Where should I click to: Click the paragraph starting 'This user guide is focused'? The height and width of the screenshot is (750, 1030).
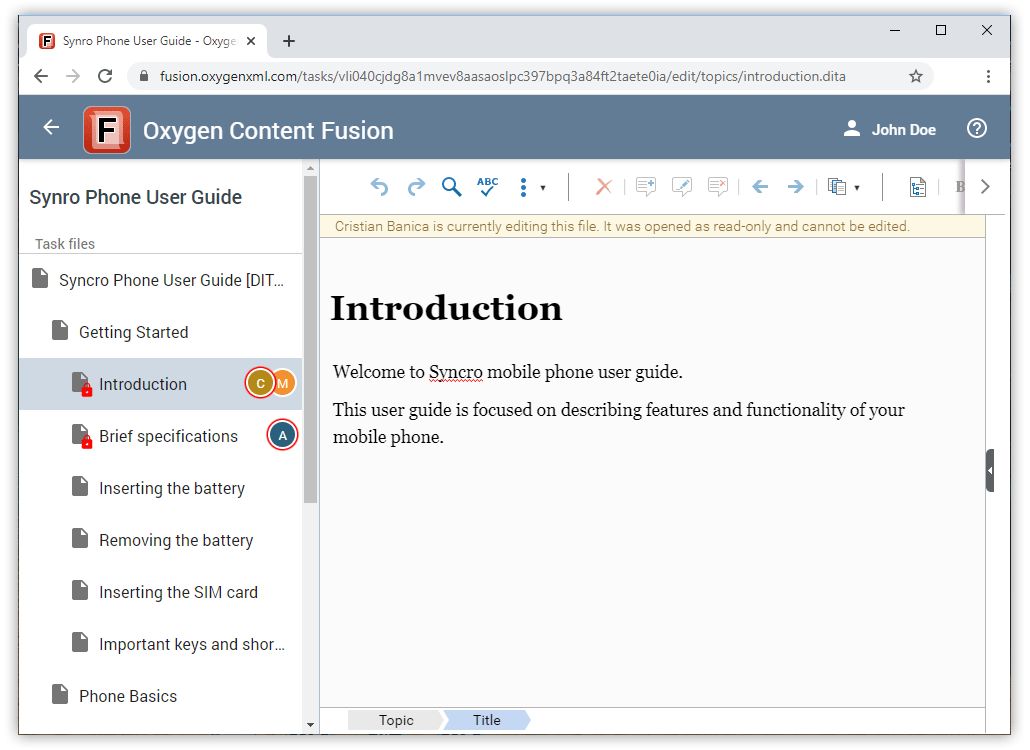point(619,424)
